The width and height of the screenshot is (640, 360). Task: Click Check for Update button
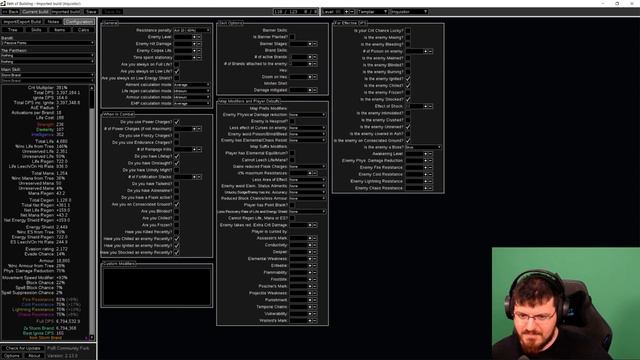23,348
